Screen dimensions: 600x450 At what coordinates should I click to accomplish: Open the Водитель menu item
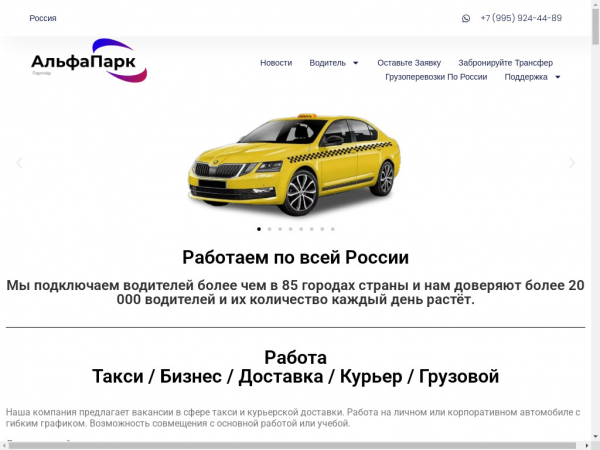point(328,63)
